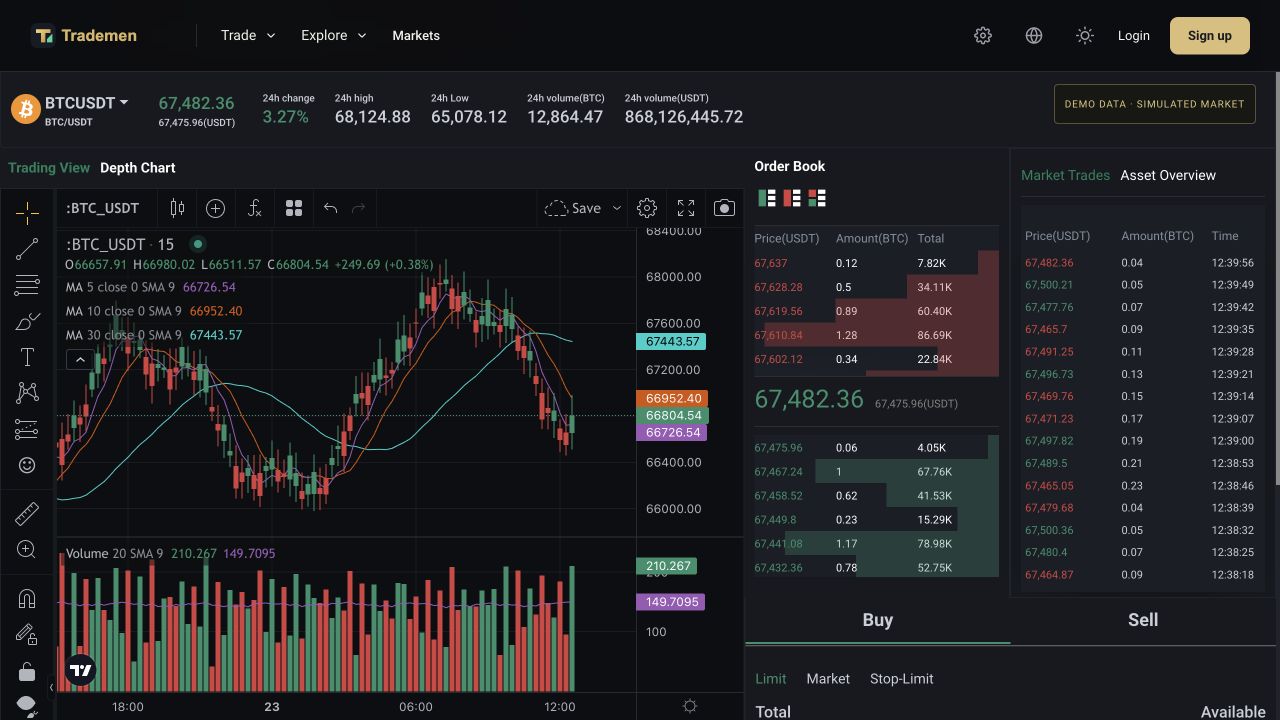The width and height of the screenshot is (1280, 720).
Task: Open the Fibonacci lines tool
Action: (27, 285)
